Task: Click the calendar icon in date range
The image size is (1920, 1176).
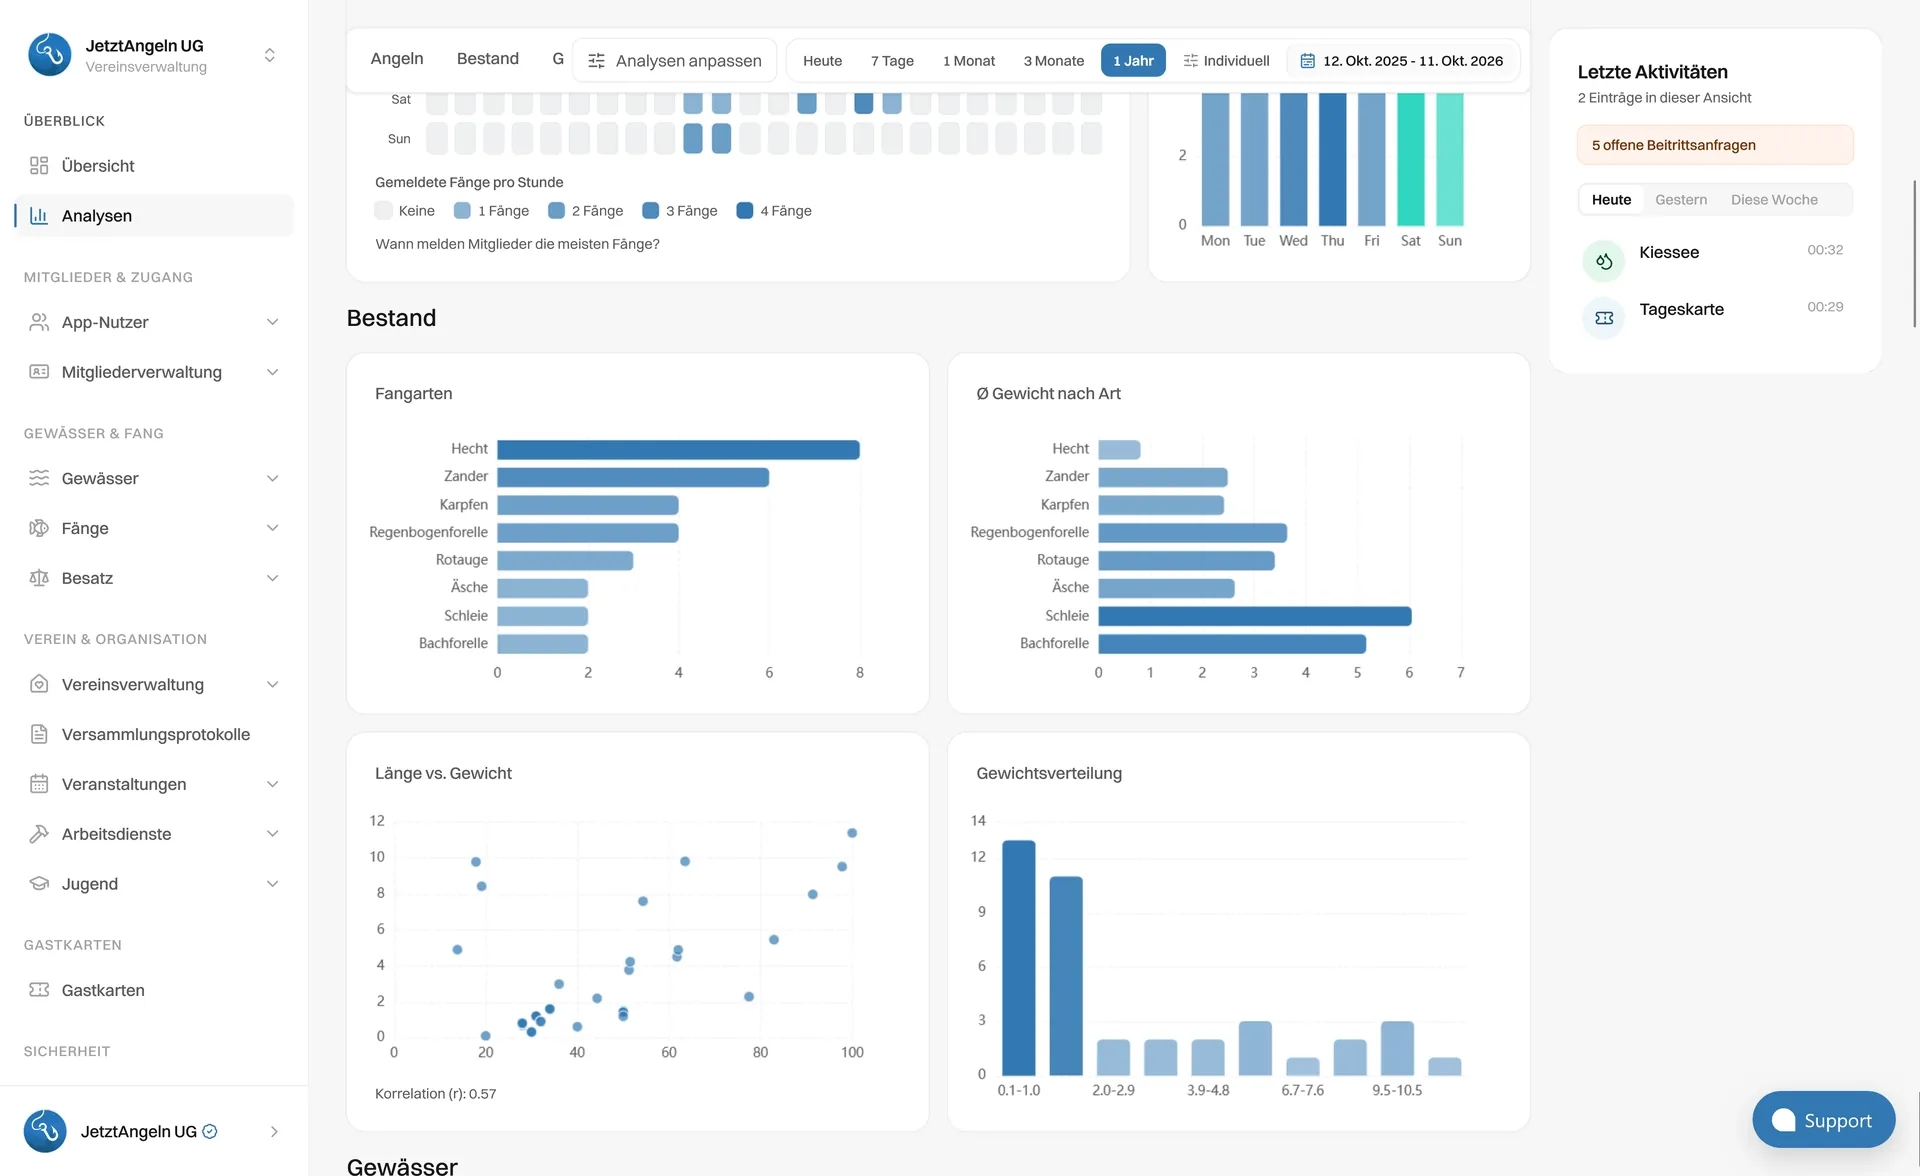Action: pyautogui.click(x=1307, y=61)
